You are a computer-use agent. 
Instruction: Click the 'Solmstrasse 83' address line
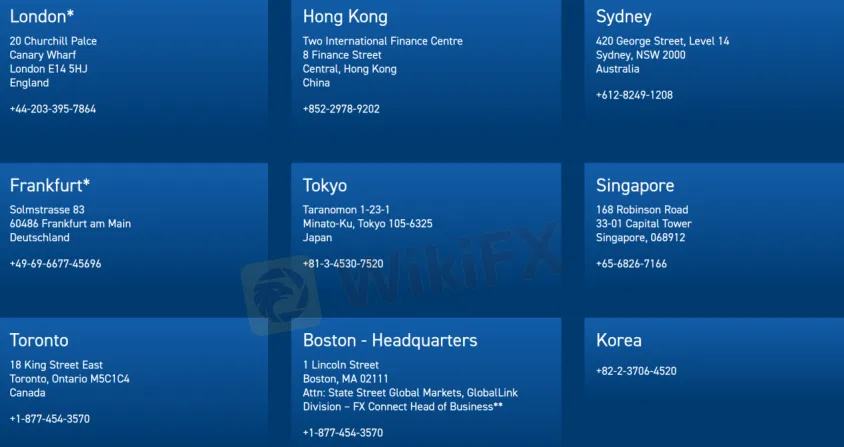47,209
